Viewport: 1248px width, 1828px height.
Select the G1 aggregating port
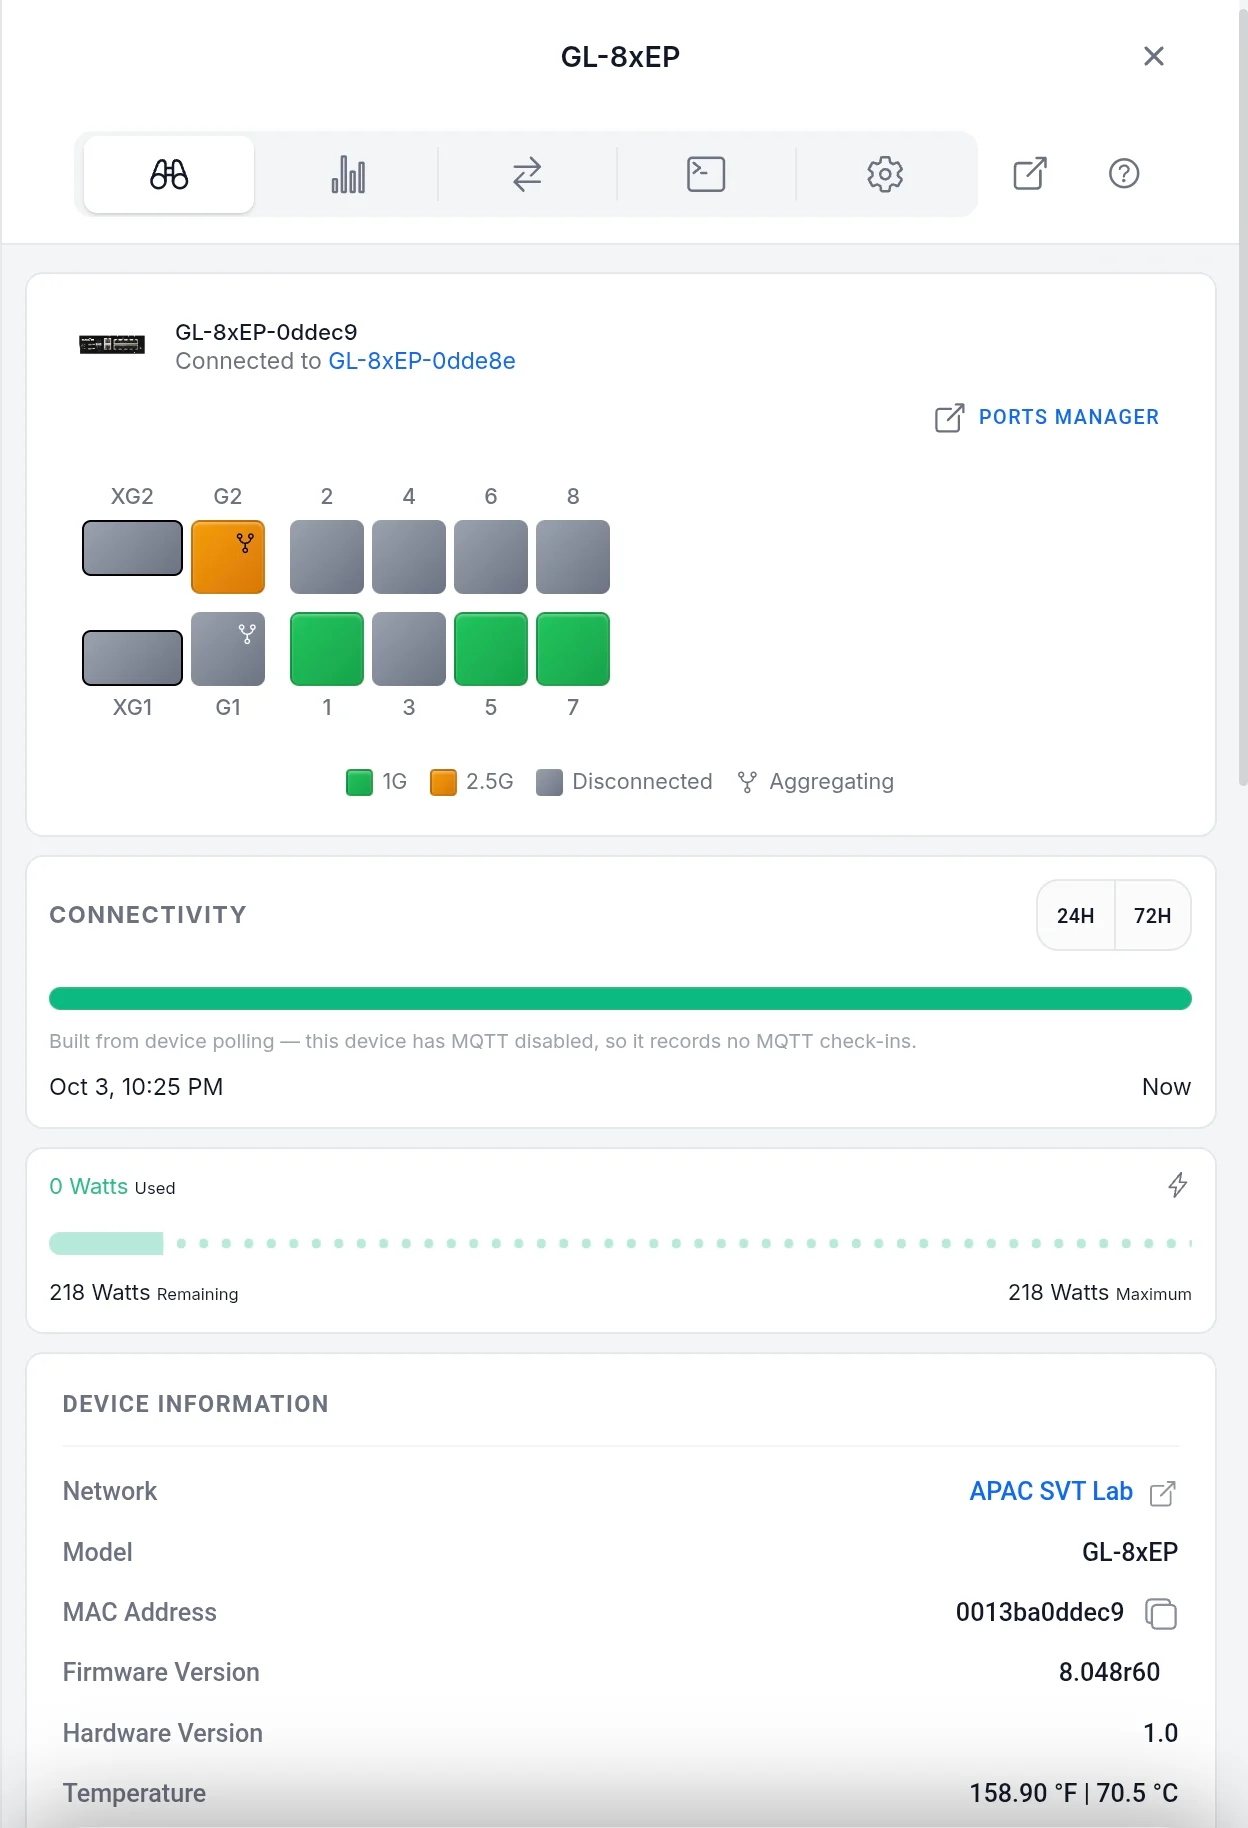(228, 649)
